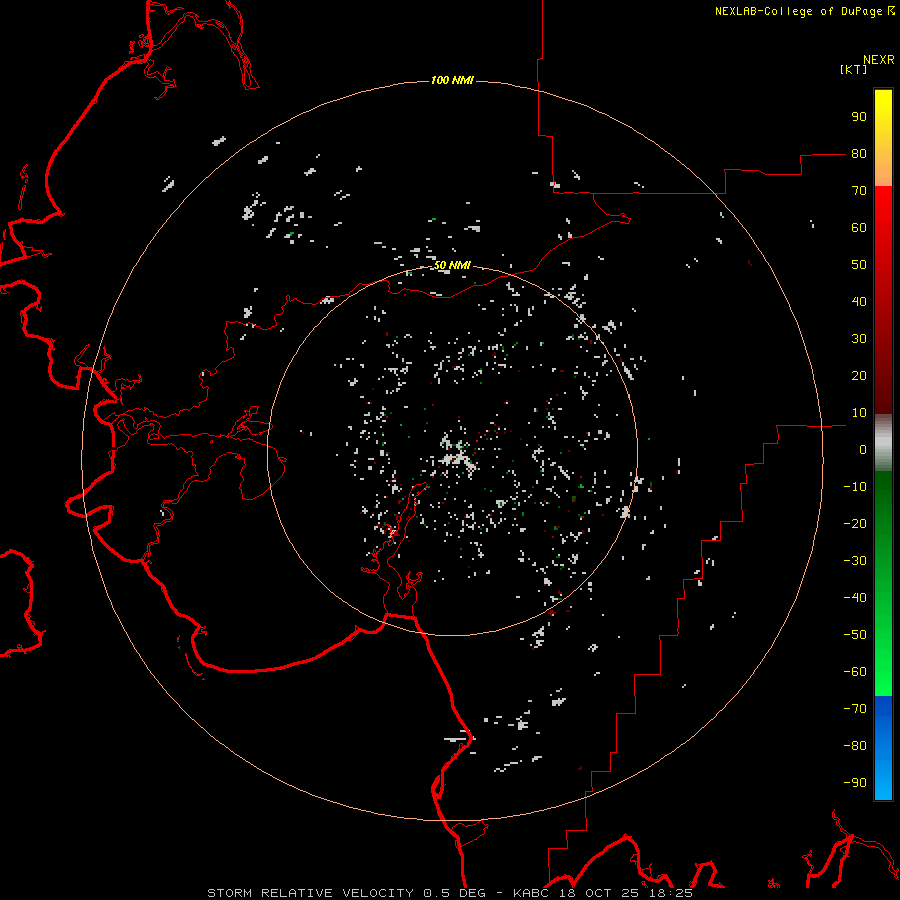The width and height of the screenshot is (900, 900).
Task: Click the -50 knot scale value
Action: coord(855,635)
